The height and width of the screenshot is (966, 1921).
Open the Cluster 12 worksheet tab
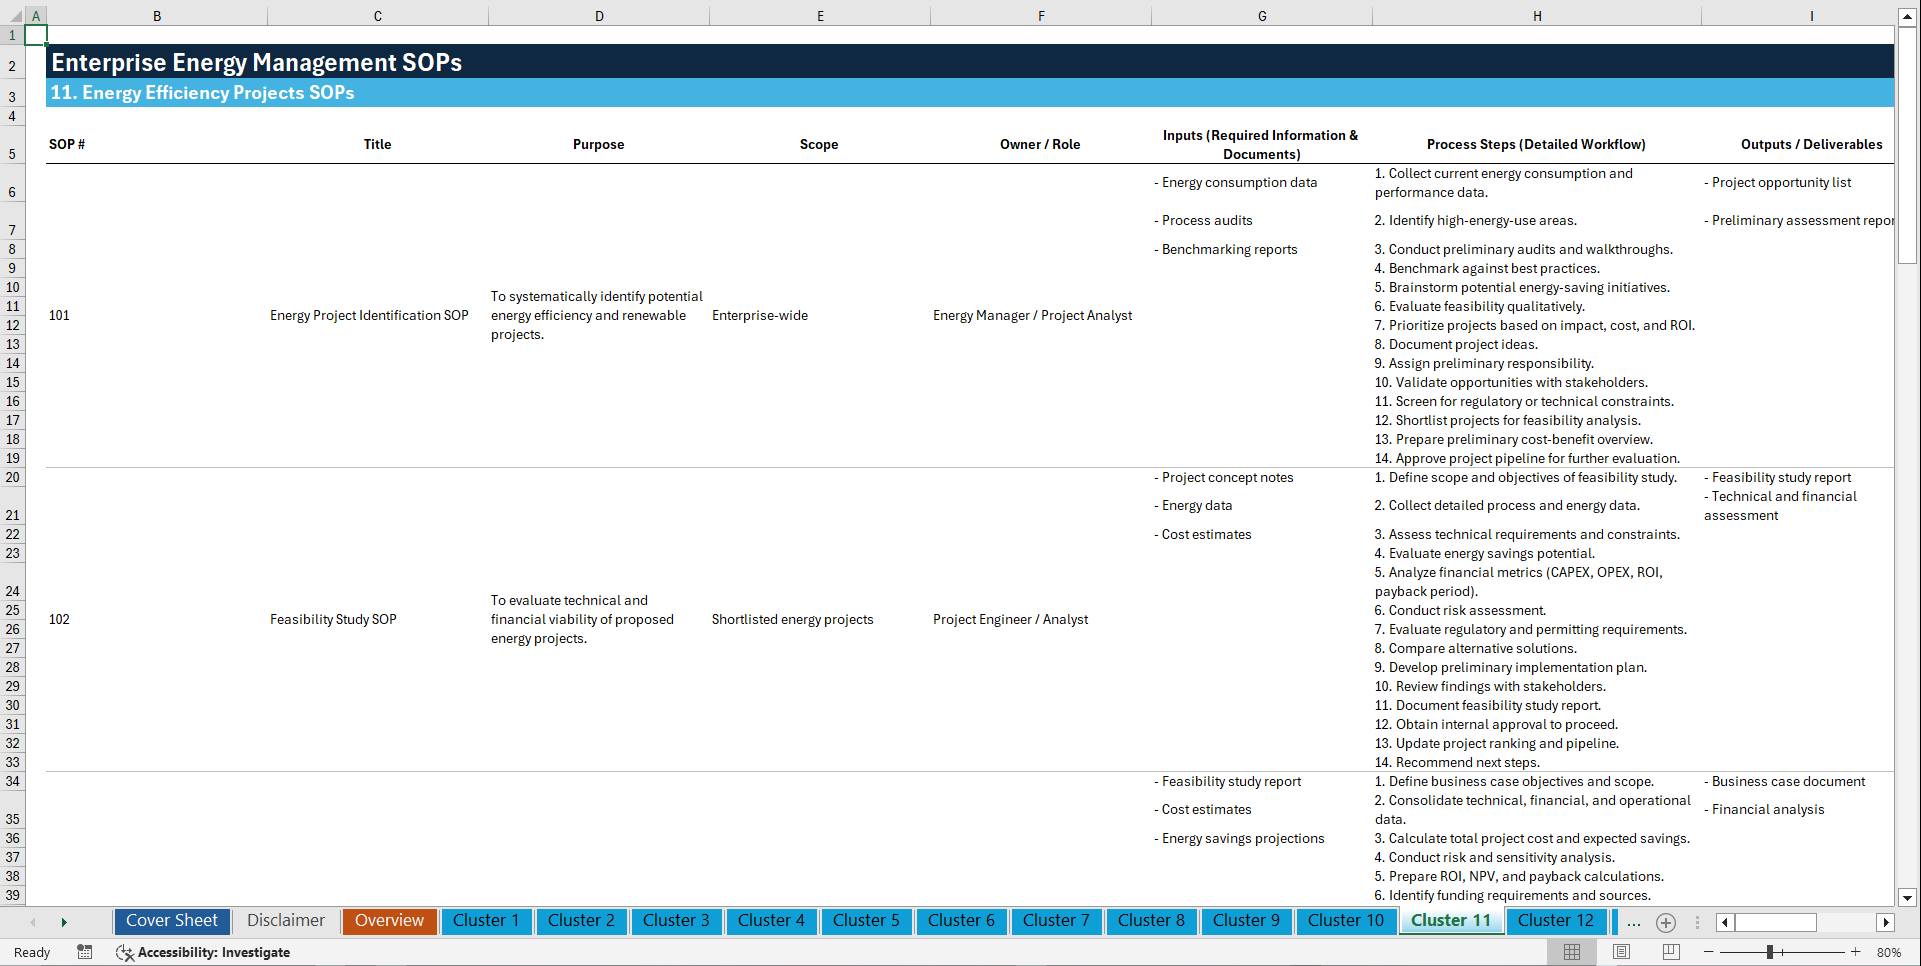click(x=1556, y=920)
